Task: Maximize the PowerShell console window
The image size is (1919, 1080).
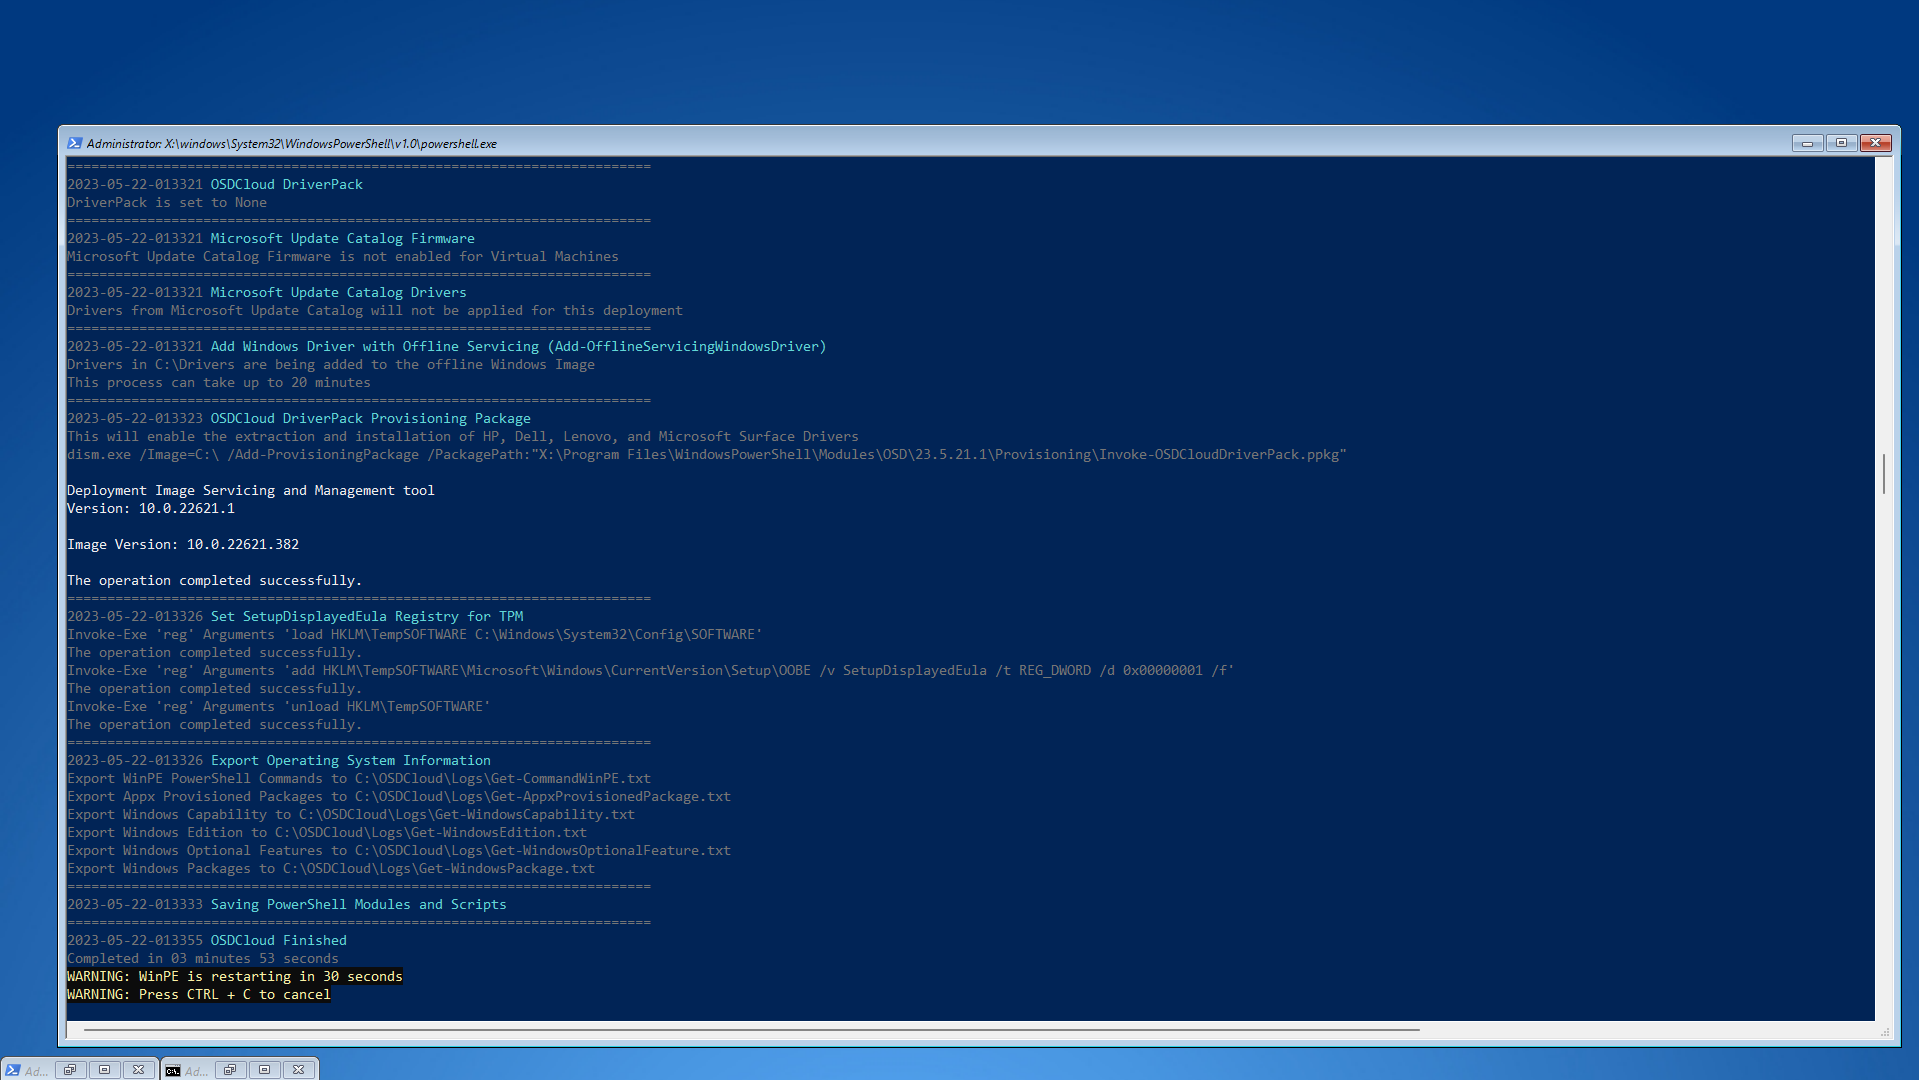Action: [1841, 143]
